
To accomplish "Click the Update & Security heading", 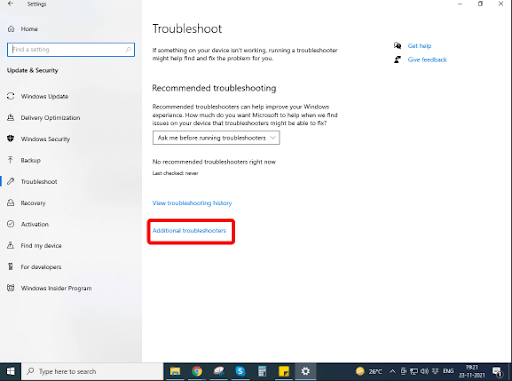I will tap(32, 70).
